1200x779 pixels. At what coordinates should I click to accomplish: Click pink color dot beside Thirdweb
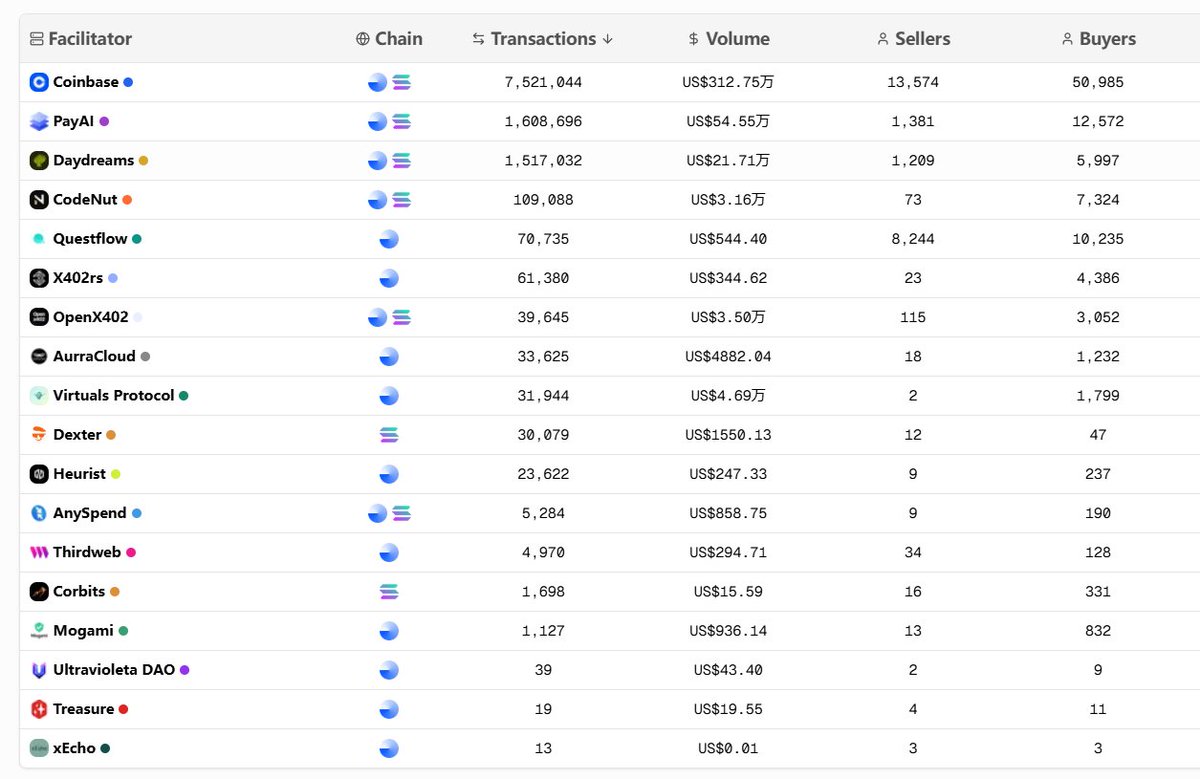[x=131, y=552]
